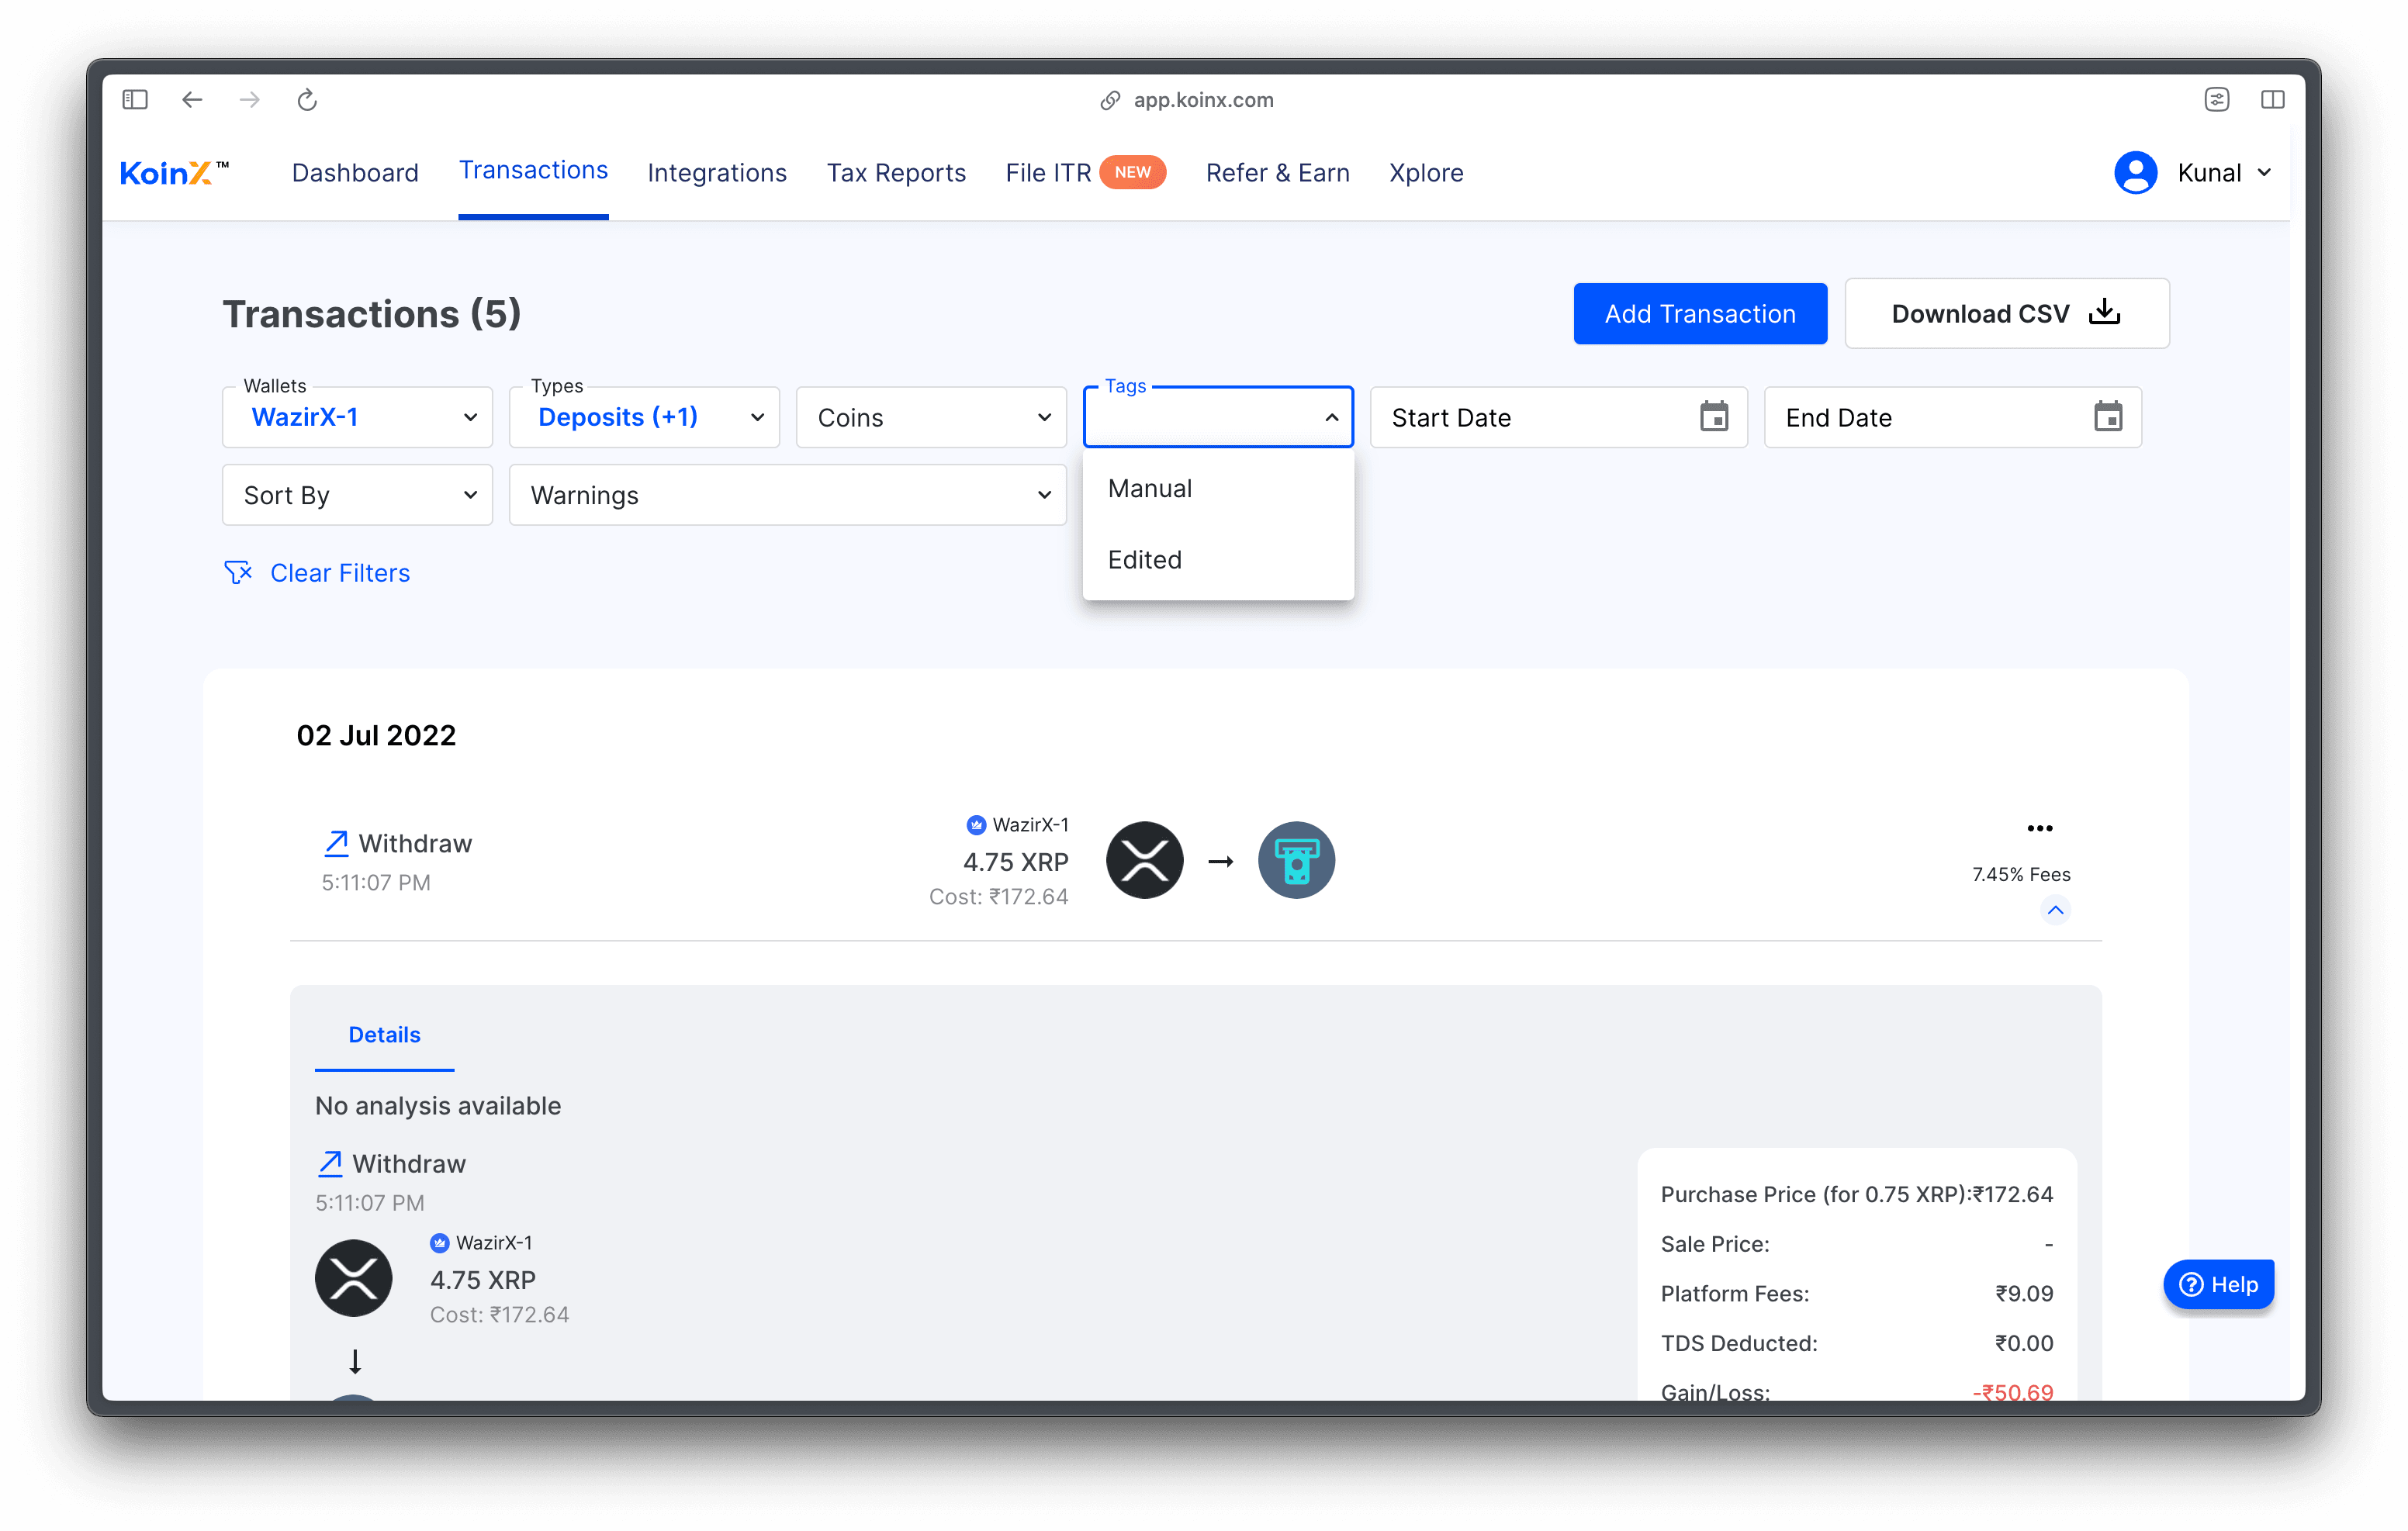Go back with the browser arrow

tap(192, 99)
